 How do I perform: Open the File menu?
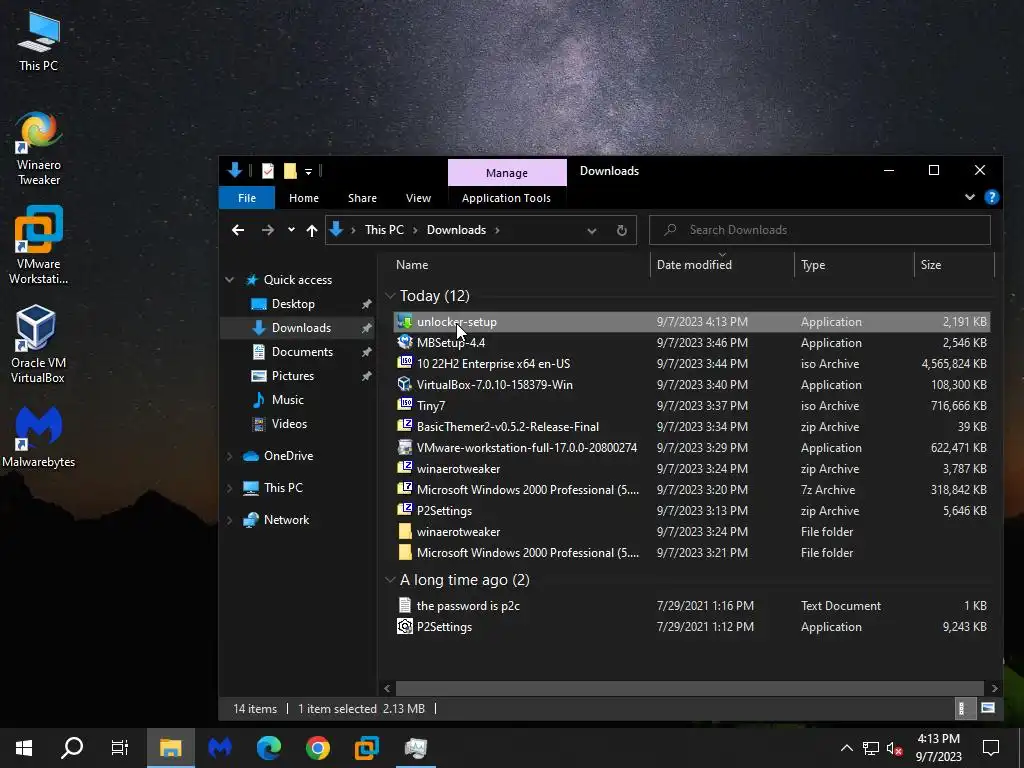(x=247, y=198)
